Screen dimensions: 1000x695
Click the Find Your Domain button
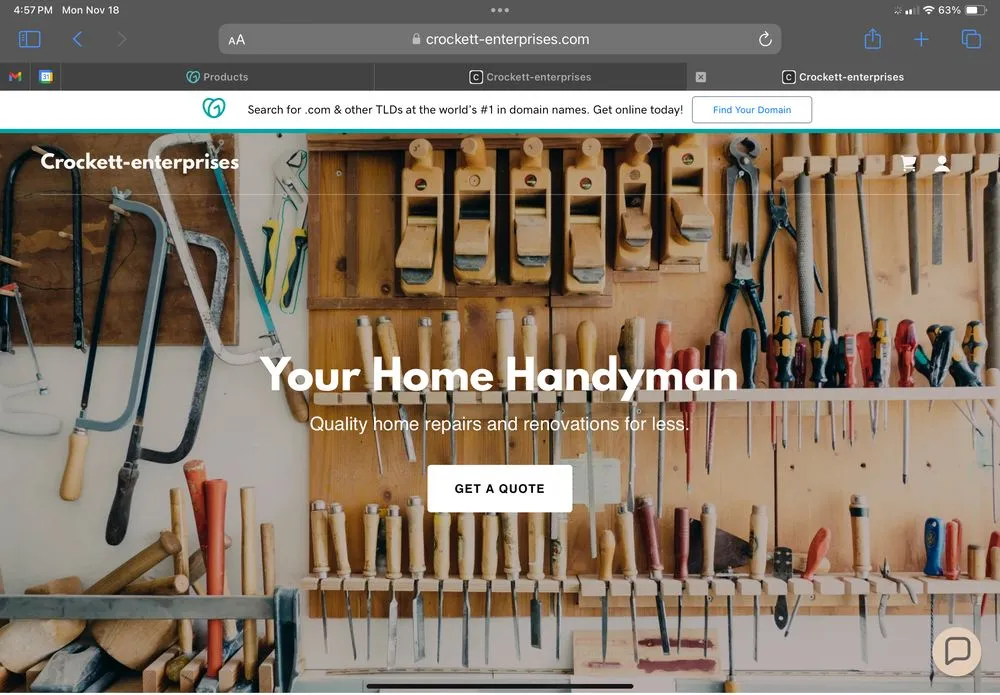[752, 110]
